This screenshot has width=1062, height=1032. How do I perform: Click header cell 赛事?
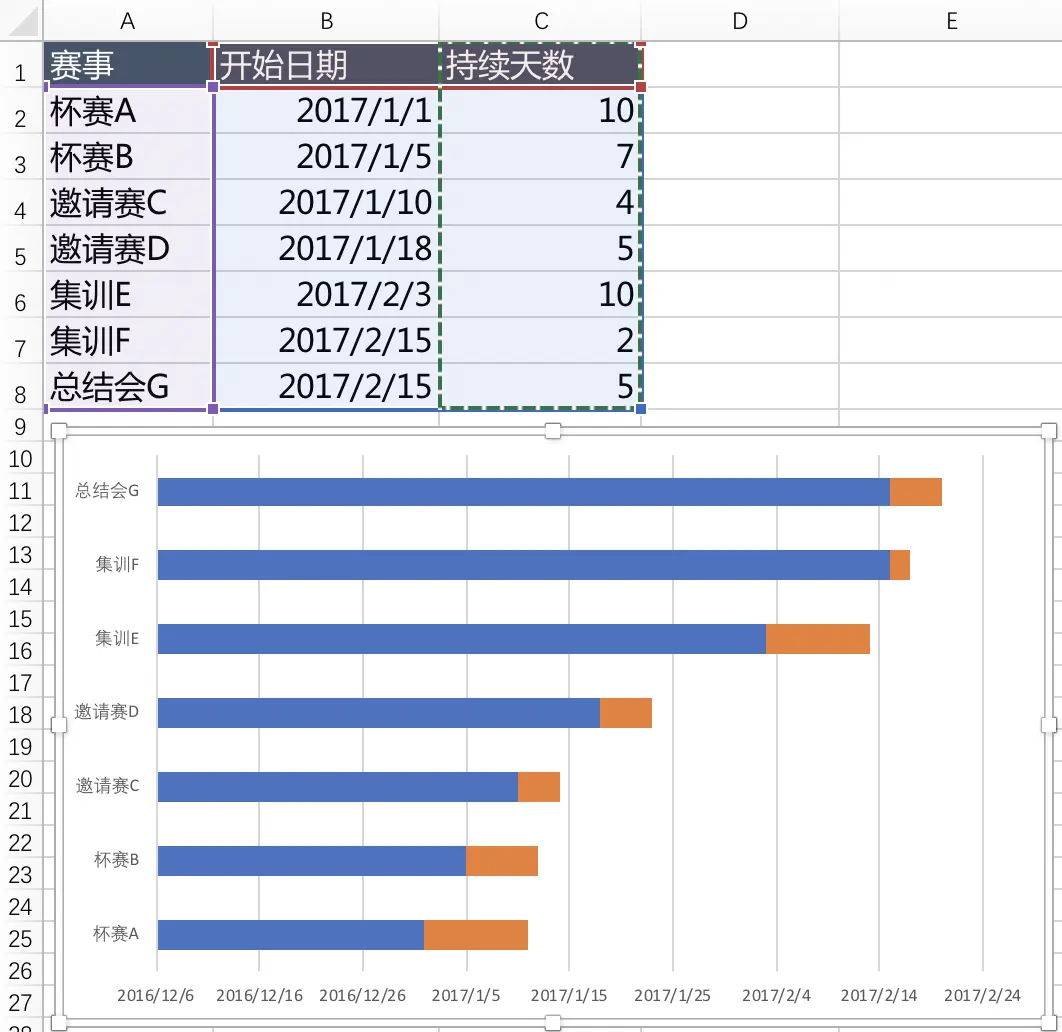128,65
